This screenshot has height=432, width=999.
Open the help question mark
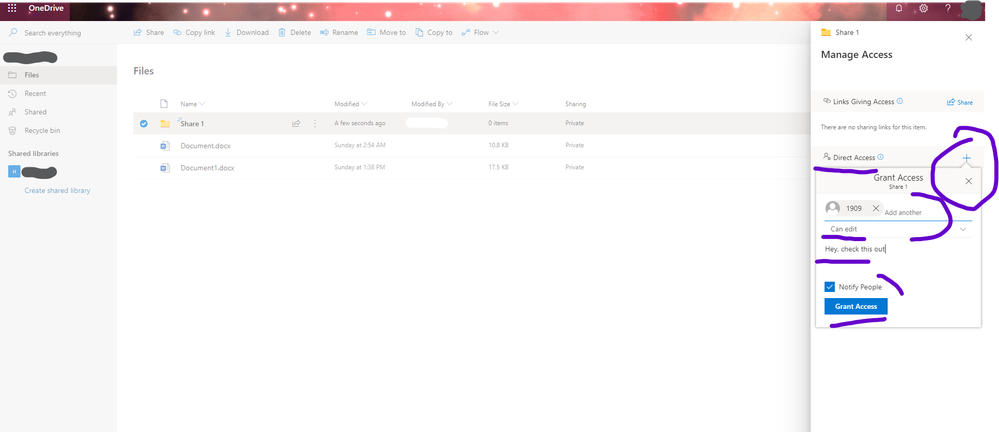coord(947,9)
